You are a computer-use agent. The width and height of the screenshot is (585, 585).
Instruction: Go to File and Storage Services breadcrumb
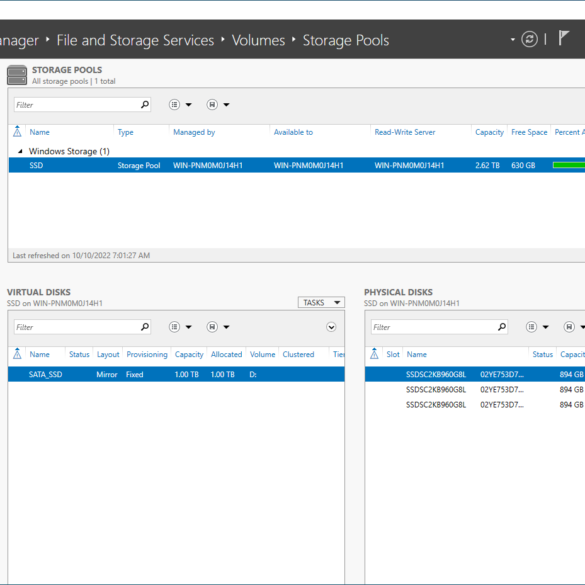click(135, 40)
